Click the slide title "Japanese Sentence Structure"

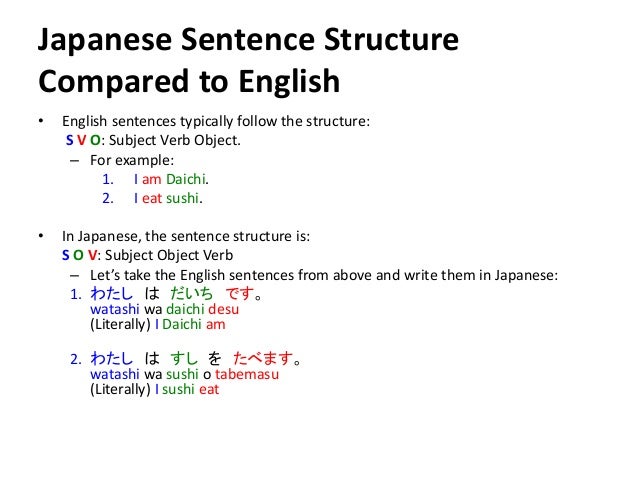point(246,44)
